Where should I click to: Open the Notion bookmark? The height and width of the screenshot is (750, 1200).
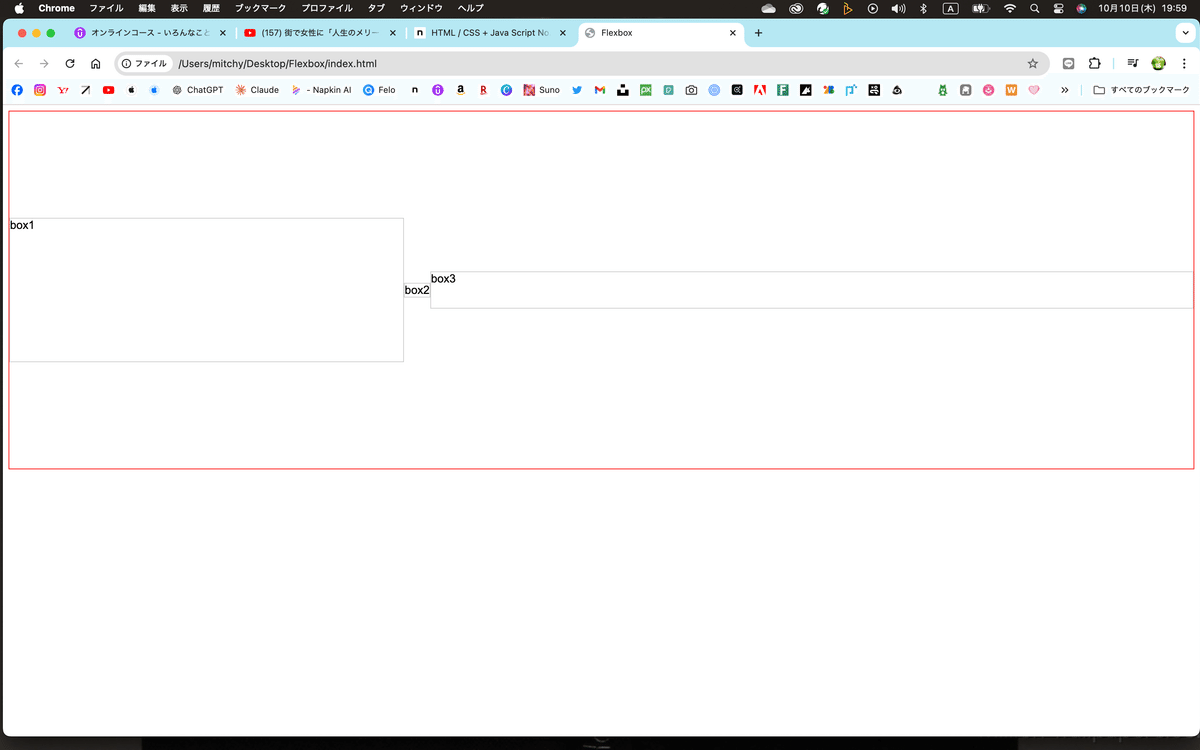tap(415, 89)
